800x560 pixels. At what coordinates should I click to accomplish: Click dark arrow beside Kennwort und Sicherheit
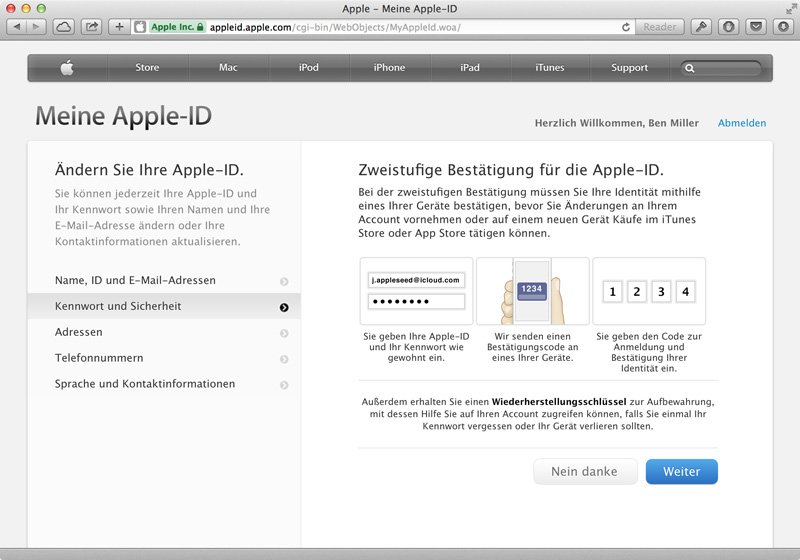pyautogui.click(x=284, y=308)
